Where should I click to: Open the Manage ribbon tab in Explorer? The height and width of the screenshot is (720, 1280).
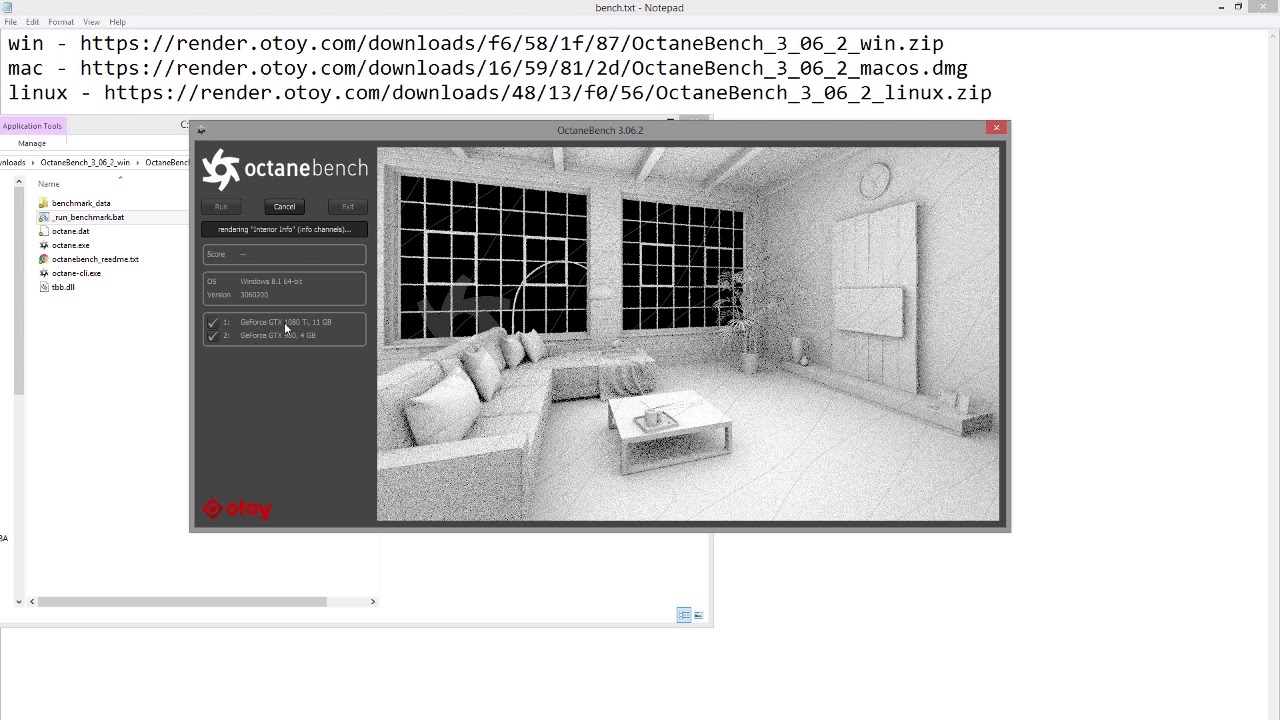point(32,143)
